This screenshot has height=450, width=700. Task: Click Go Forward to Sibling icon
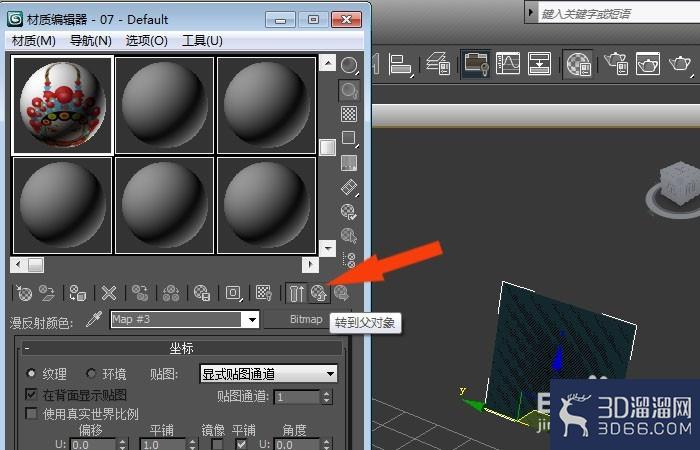[x=342, y=293]
